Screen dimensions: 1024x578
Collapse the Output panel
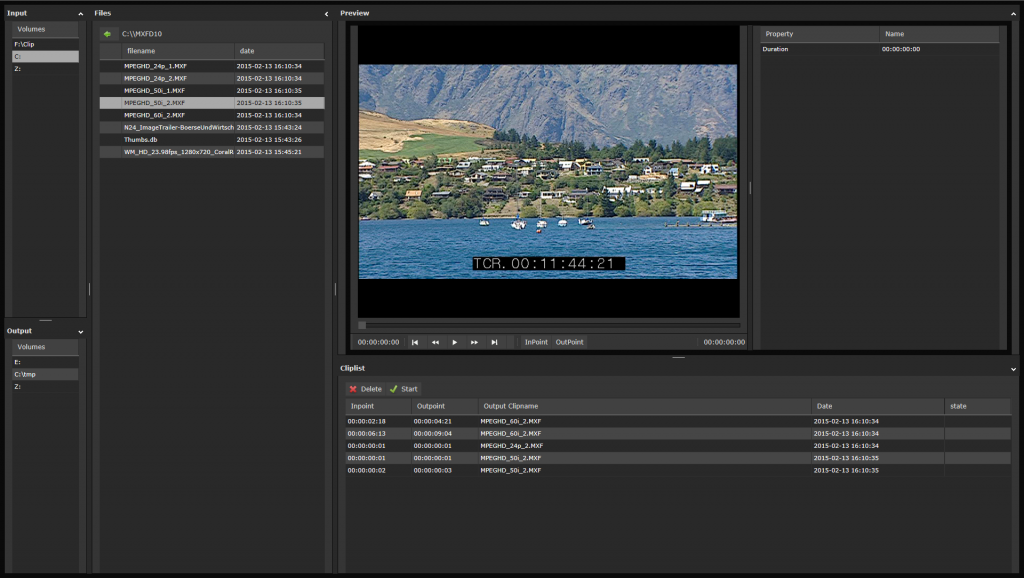point(80,331)
